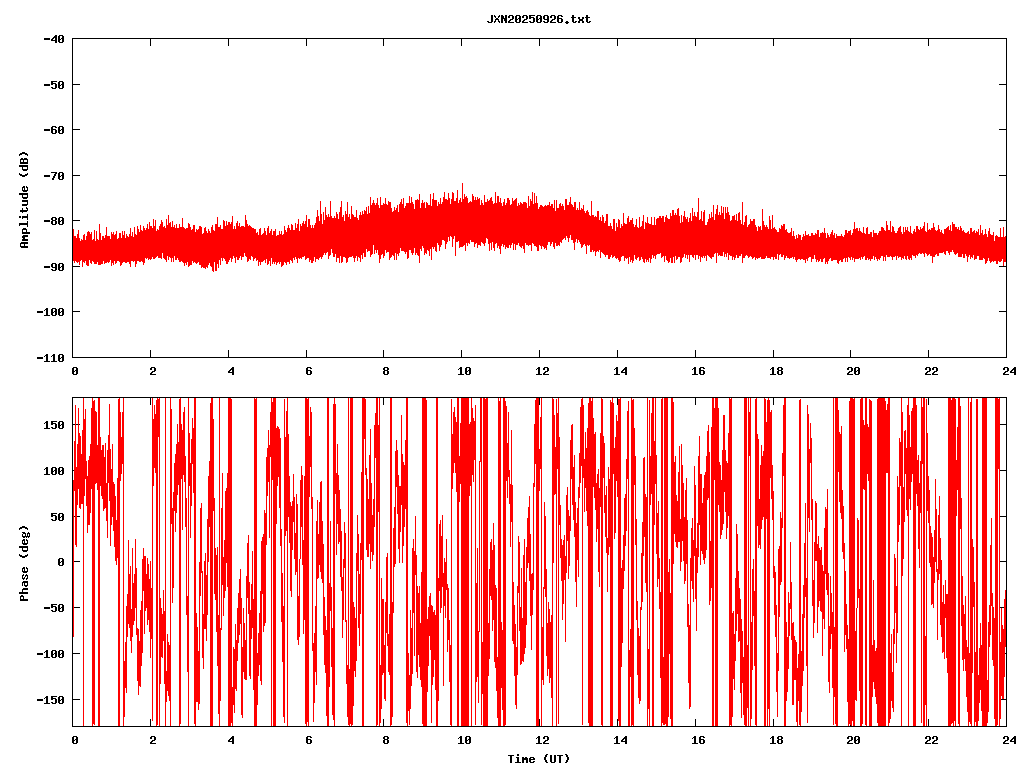1024x768 pixels.
Task: Click the JXN20250926.txt plot title
Action: pos(538,19)
